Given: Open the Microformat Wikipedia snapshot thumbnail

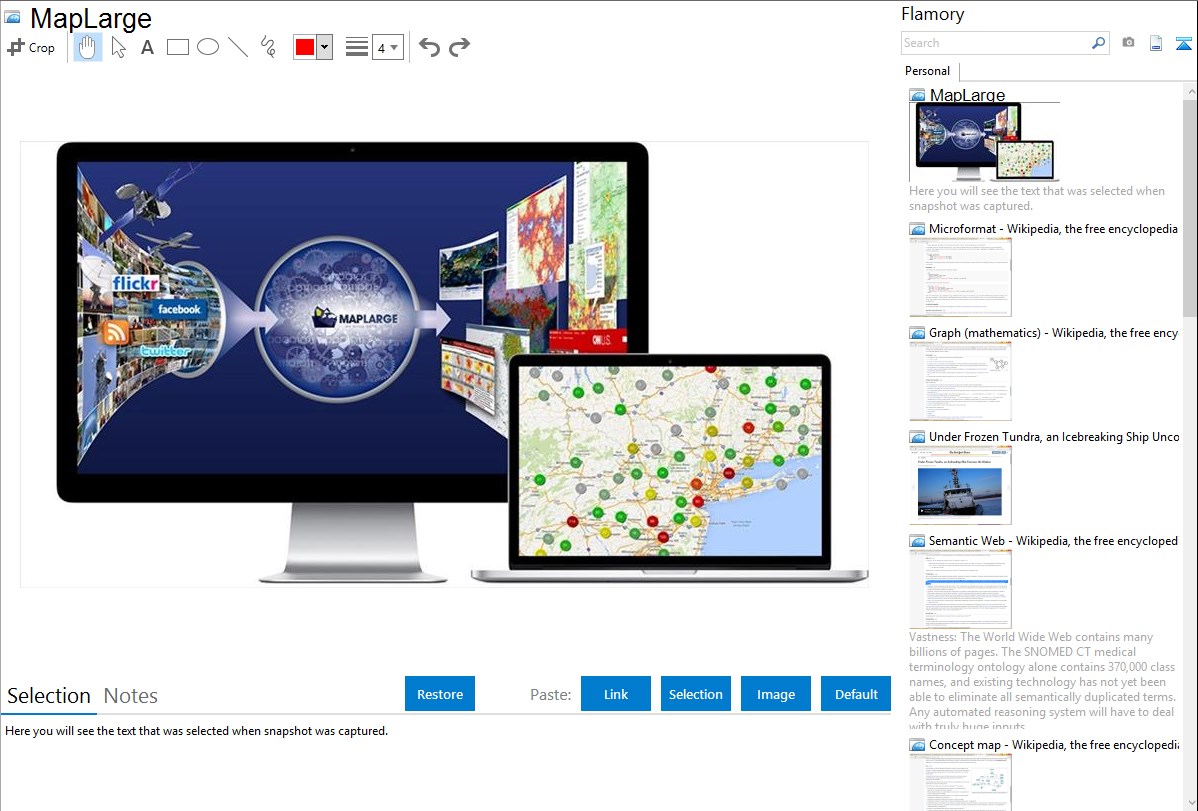Looking at the screenshot, I should (x=960, y=277).
